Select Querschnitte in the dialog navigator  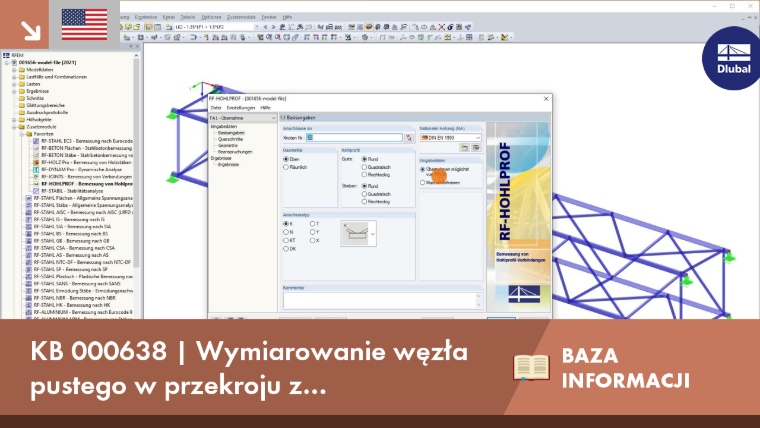[230, 139]
